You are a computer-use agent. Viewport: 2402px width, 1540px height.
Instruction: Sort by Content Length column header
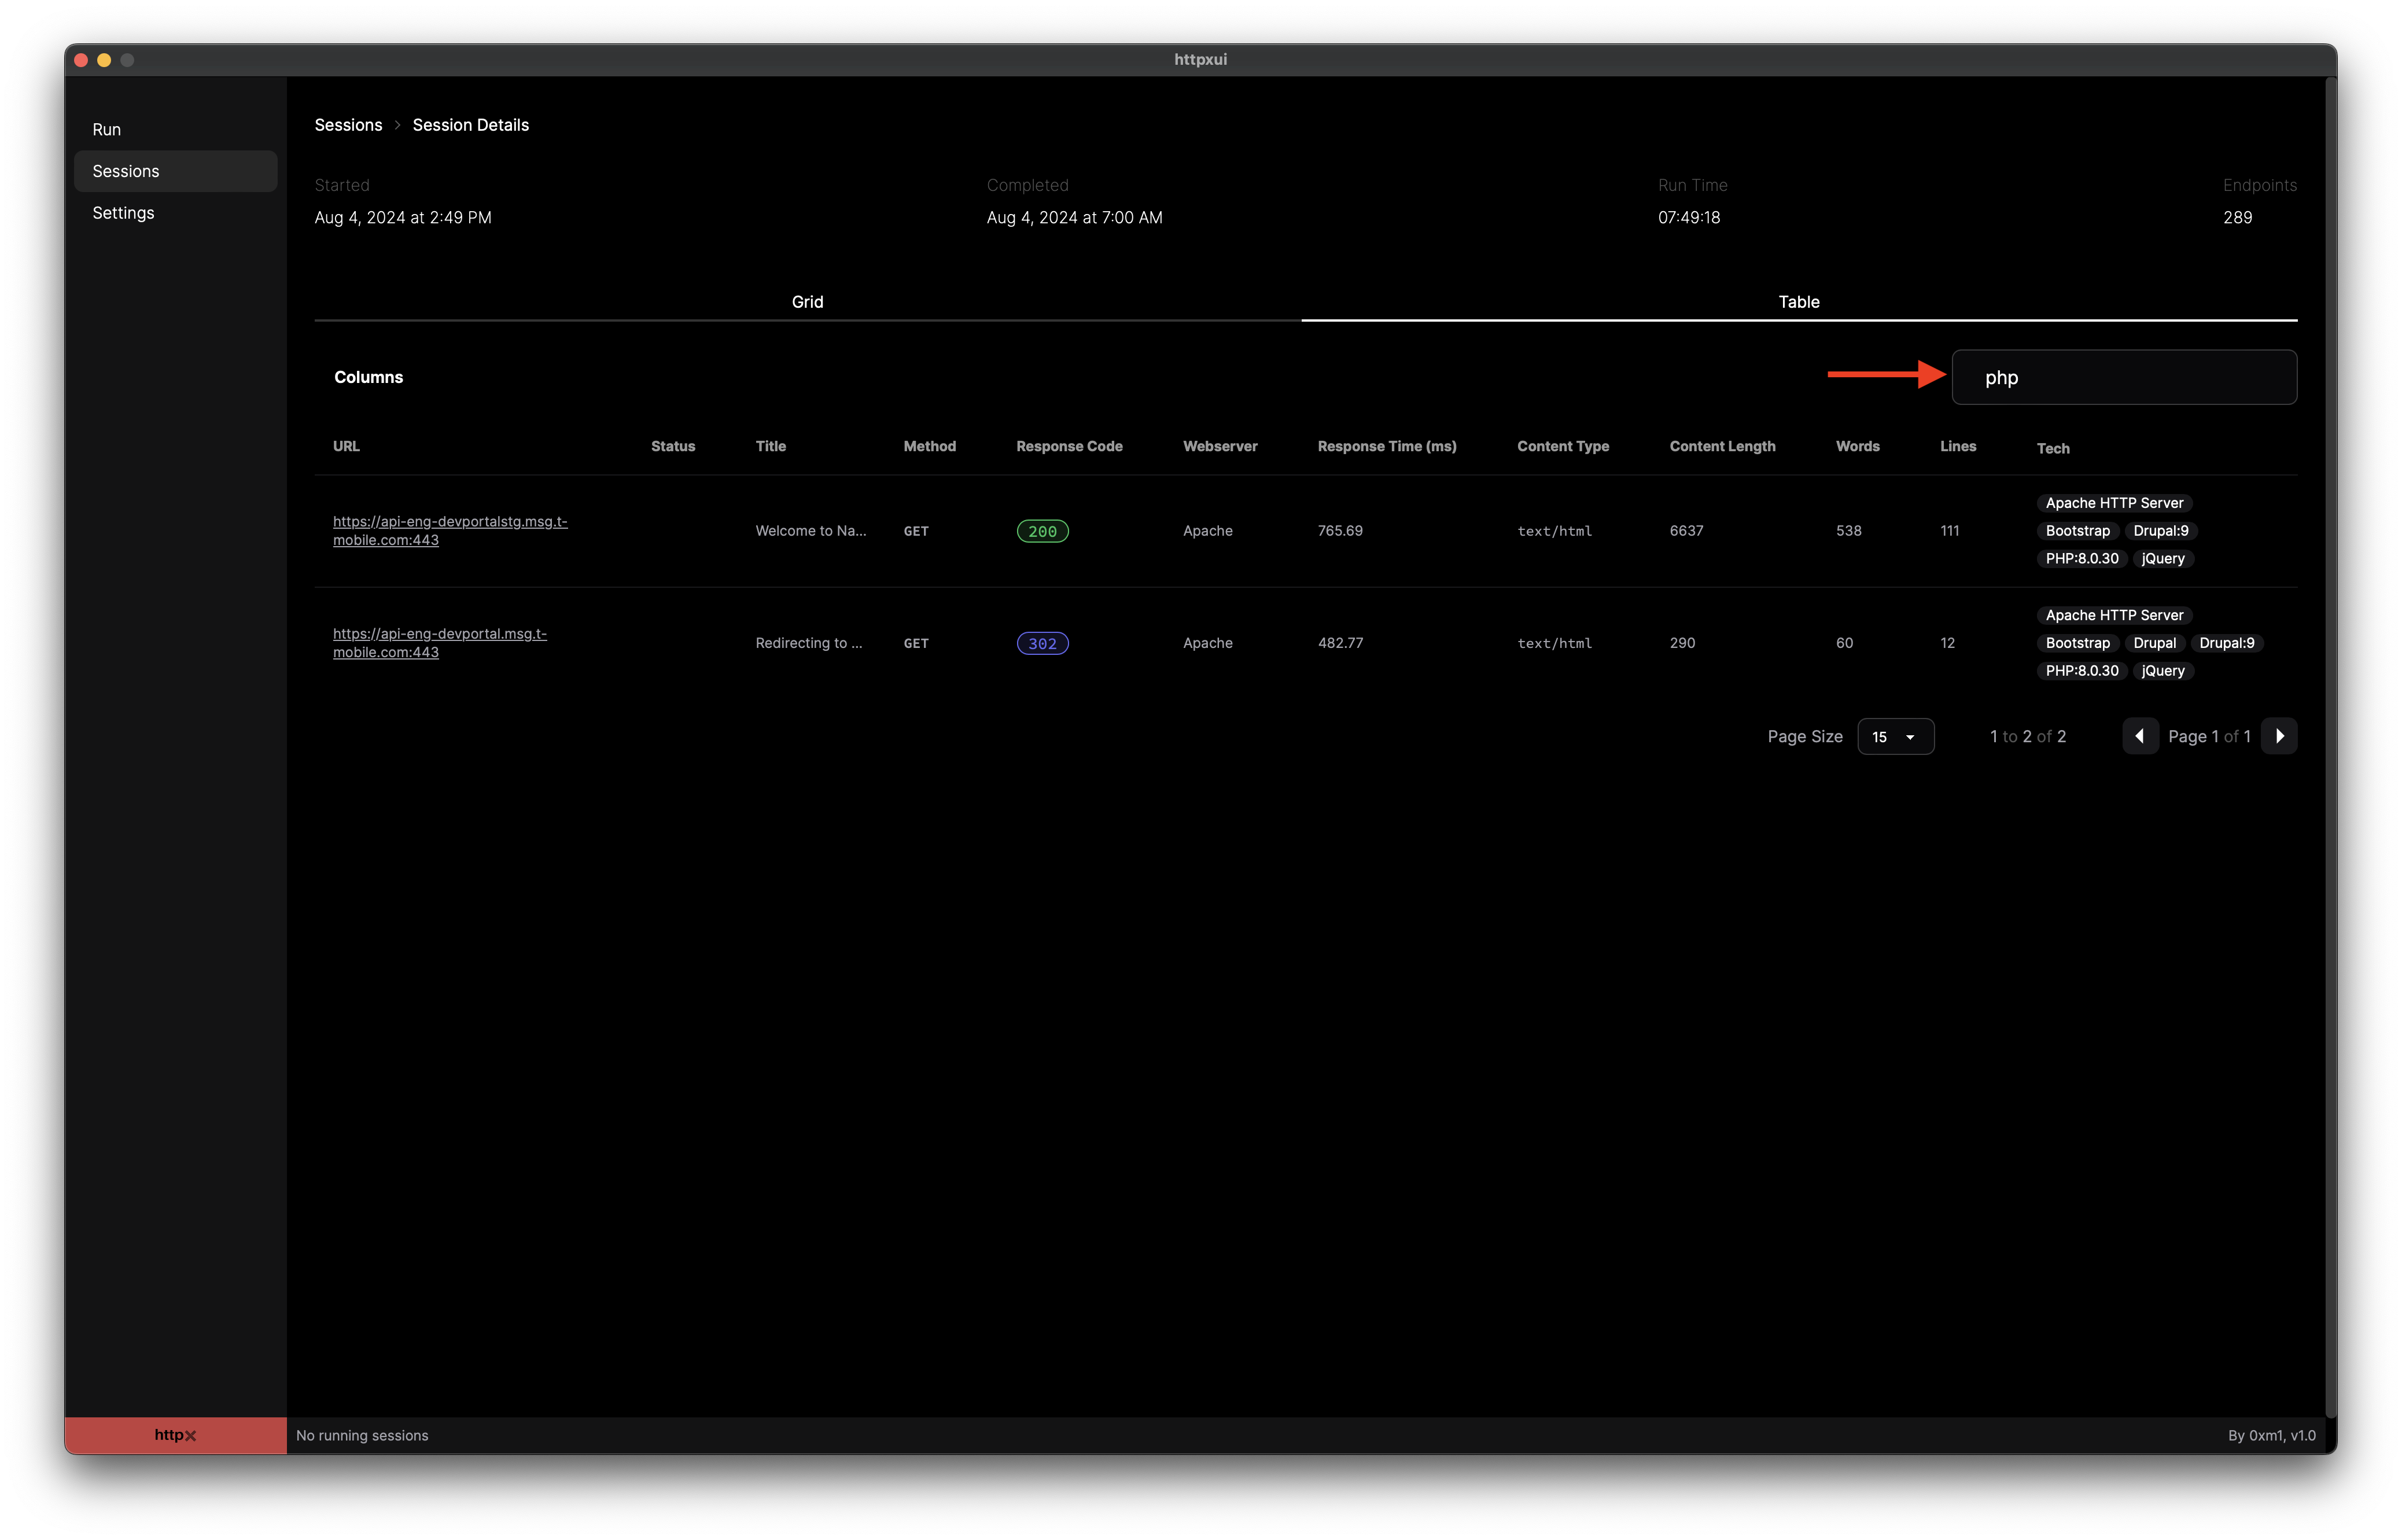1722,446
